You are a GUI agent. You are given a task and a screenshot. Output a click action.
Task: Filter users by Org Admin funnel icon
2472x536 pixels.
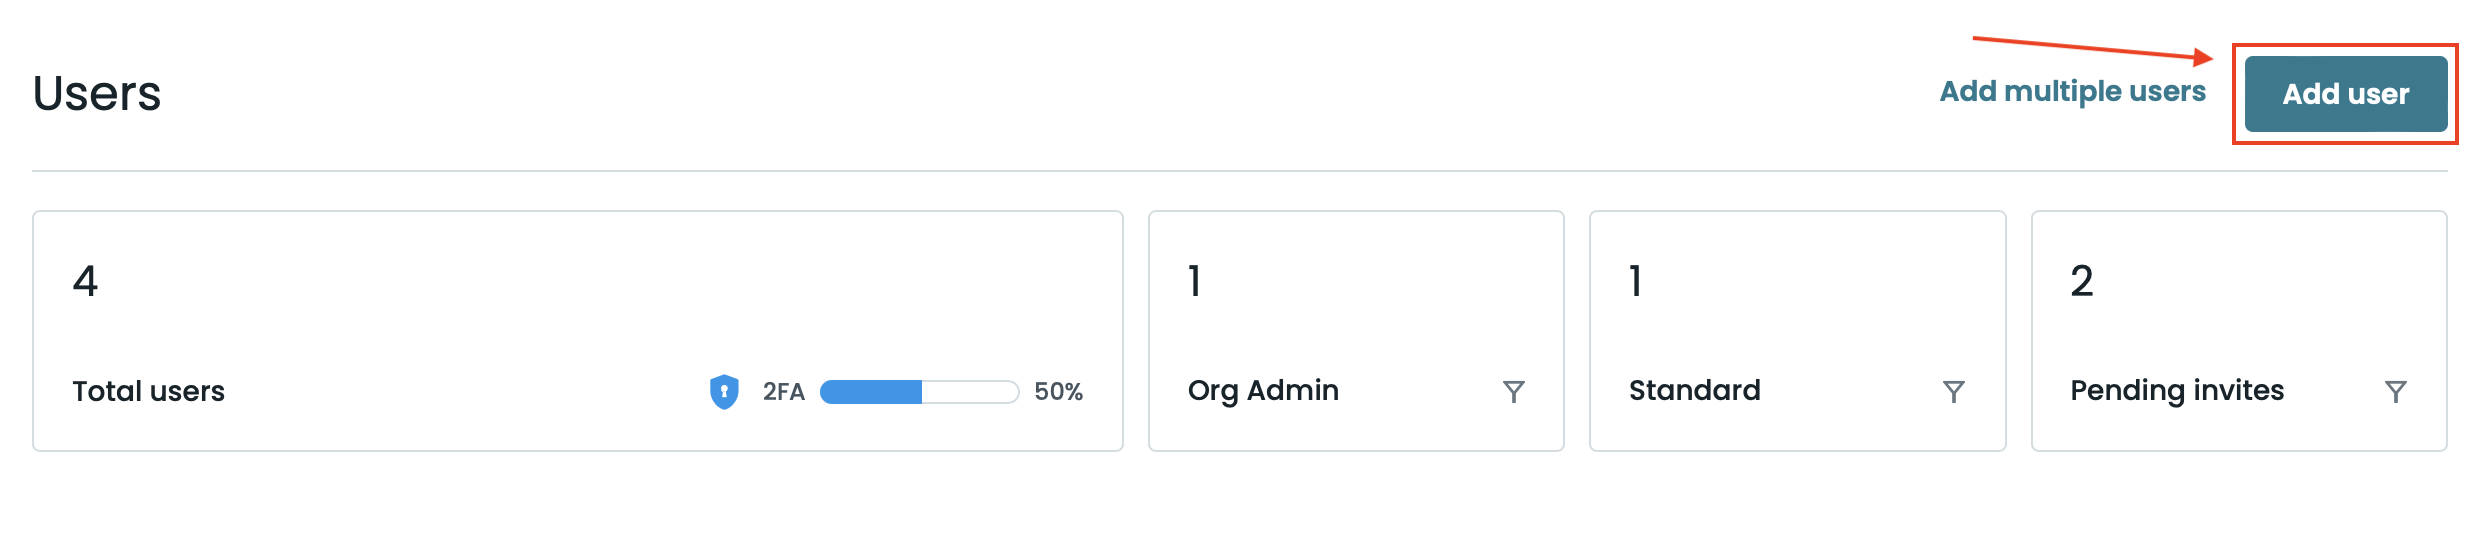click(1513, 391)
